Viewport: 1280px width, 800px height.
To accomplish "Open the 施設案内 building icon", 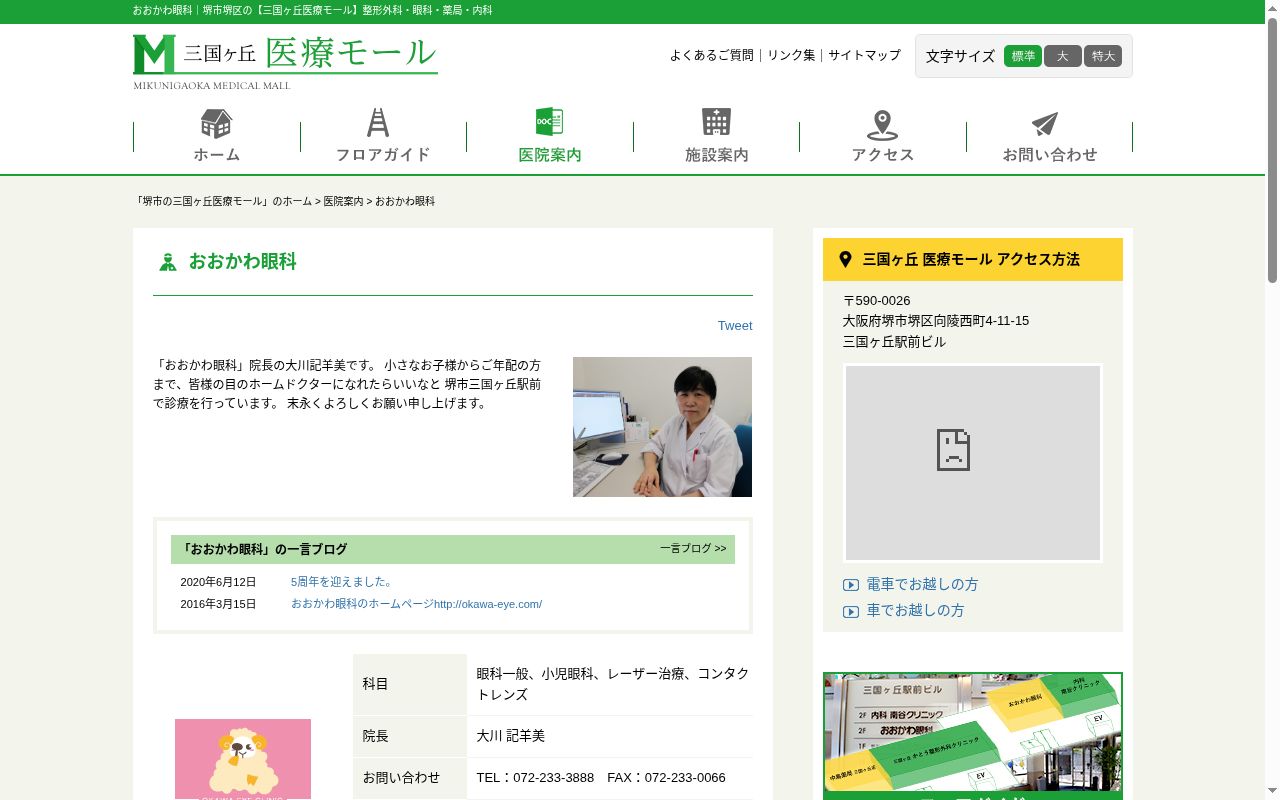I will (x=716, y=122).
